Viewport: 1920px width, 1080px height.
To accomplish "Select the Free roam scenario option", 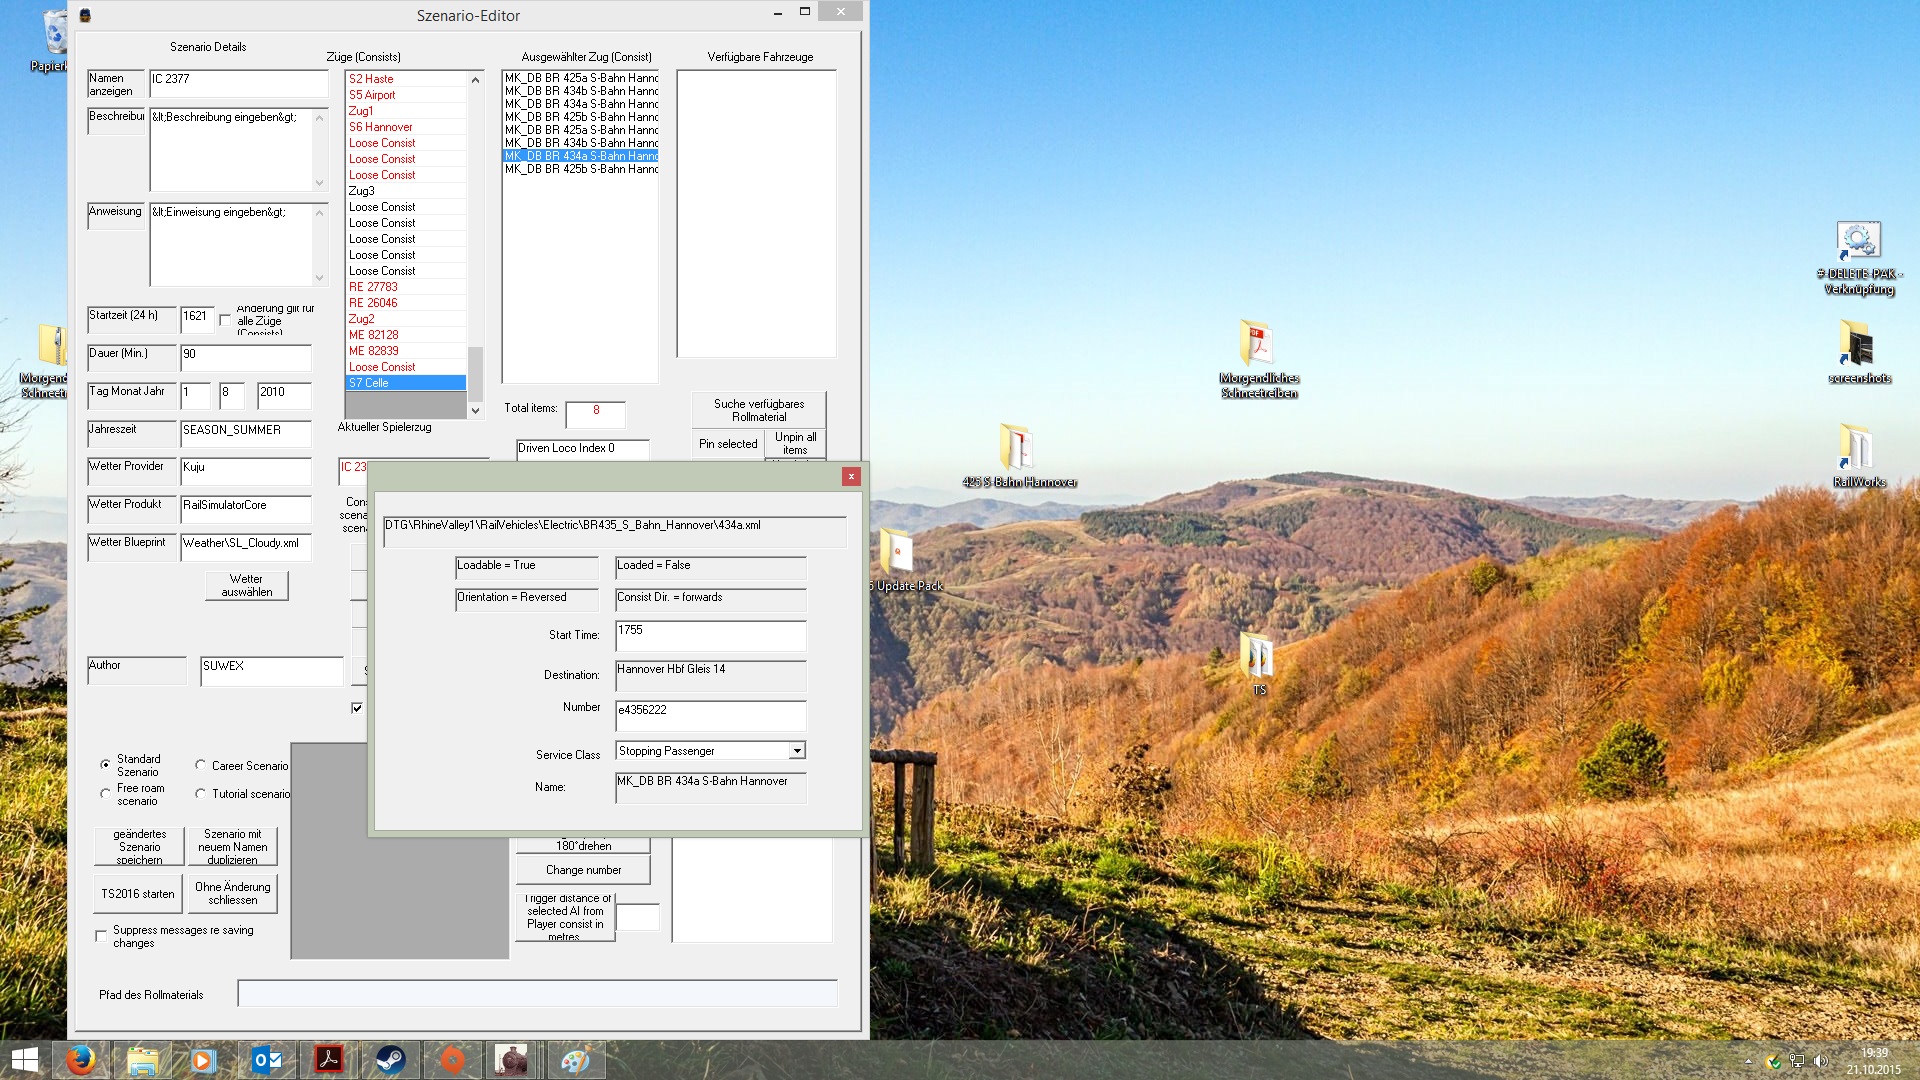I will point(105,794).
